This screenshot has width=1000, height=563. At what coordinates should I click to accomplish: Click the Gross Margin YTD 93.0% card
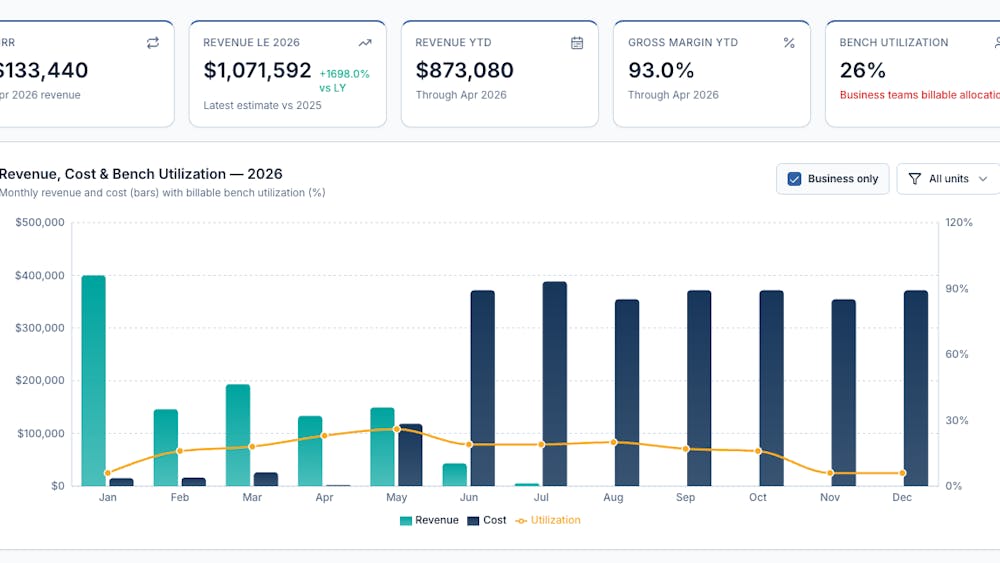click(x=712, y=74)
